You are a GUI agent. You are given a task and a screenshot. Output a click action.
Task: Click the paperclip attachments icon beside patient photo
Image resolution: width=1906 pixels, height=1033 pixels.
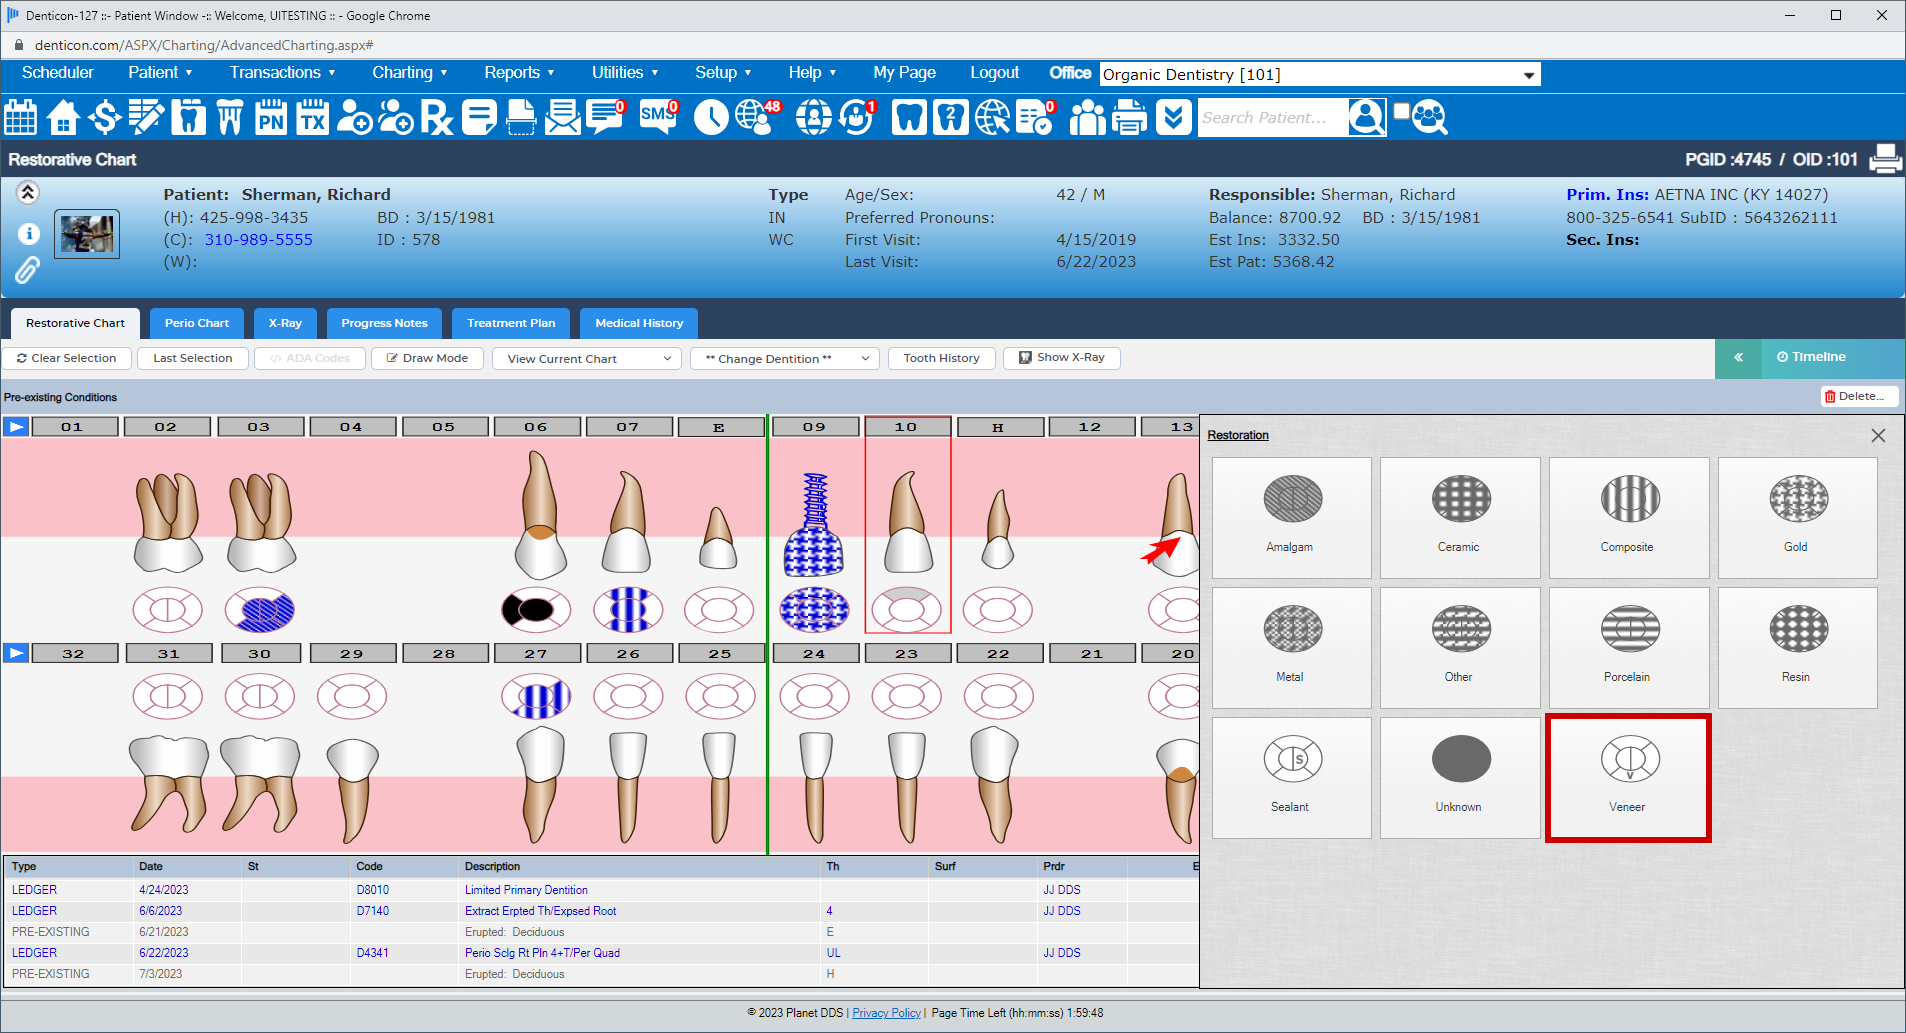click(27, 270)
